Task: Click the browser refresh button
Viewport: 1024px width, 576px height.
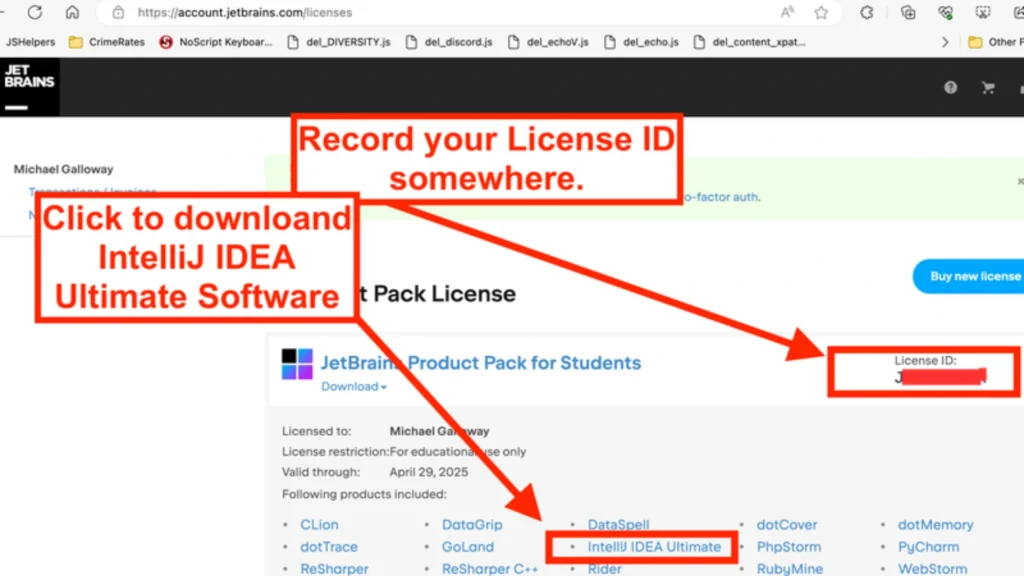Action: [x=35, y=13]
